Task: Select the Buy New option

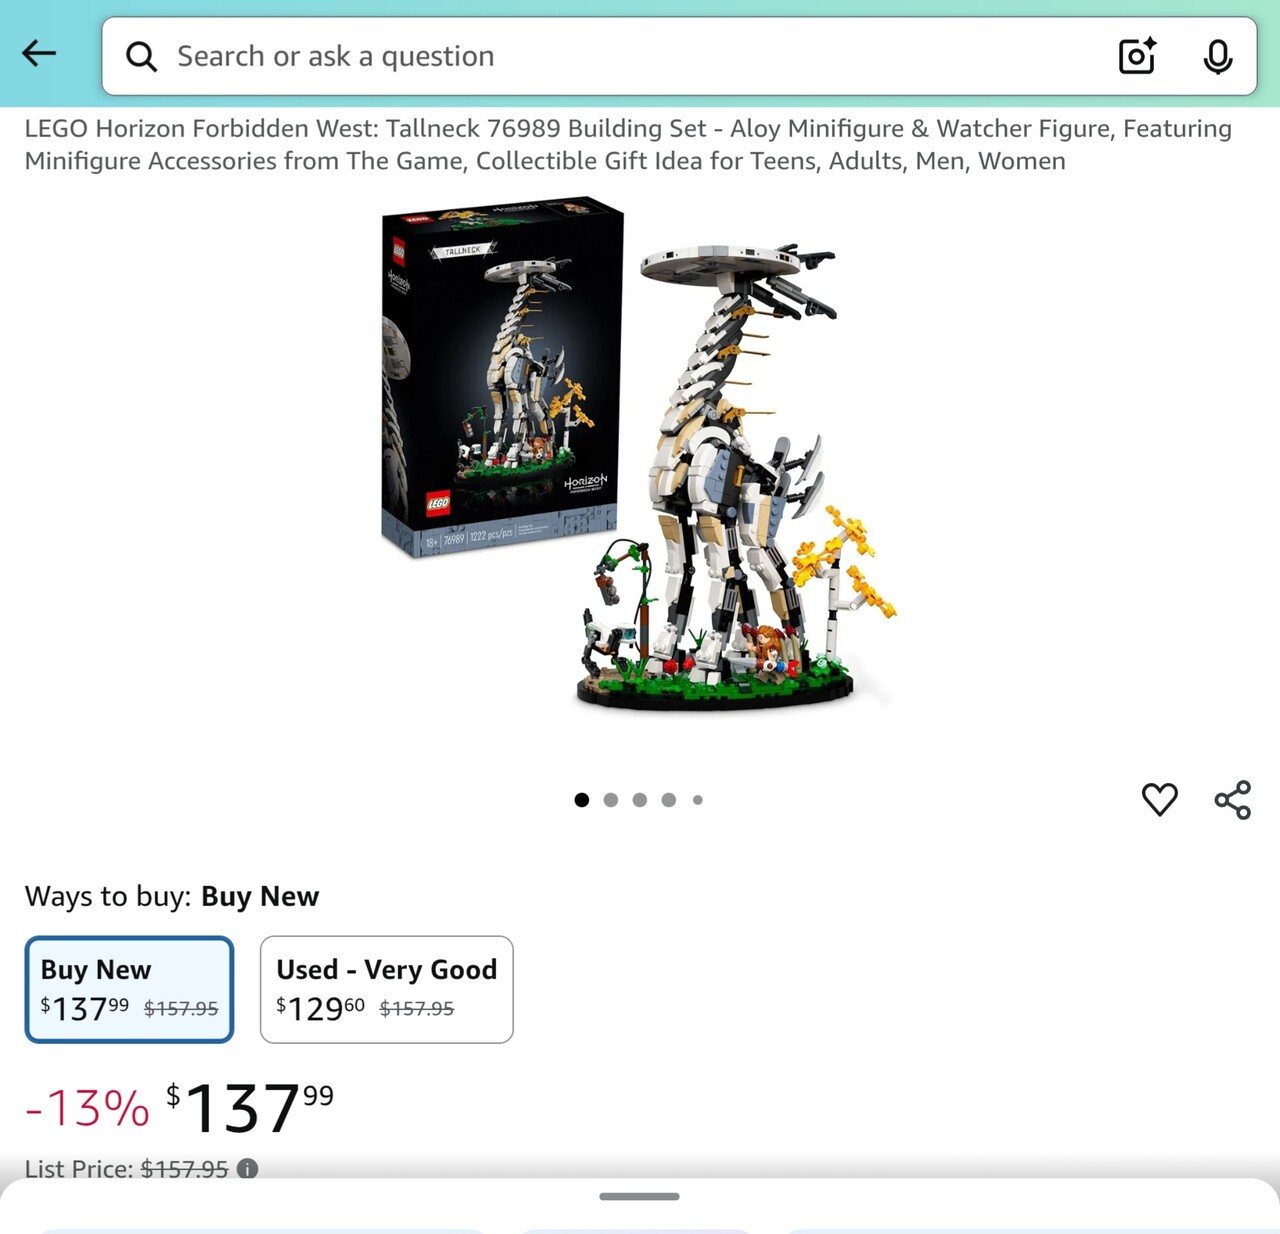Action: [129, 989]
